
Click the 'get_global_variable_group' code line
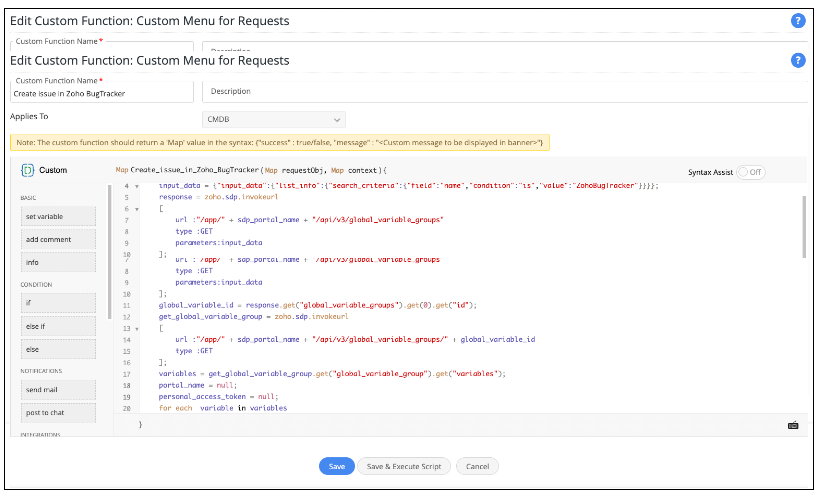pos(253,317)
